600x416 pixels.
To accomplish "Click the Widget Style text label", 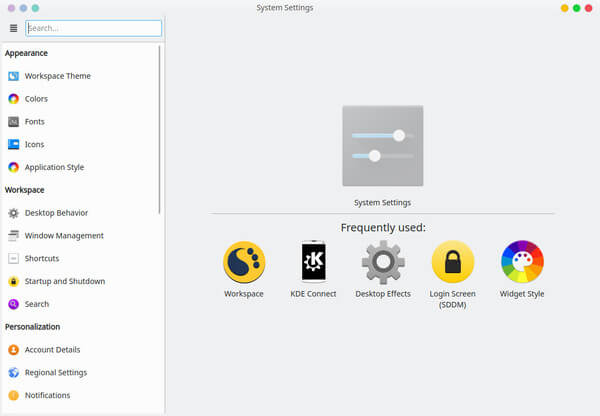I will click(522, 294).
